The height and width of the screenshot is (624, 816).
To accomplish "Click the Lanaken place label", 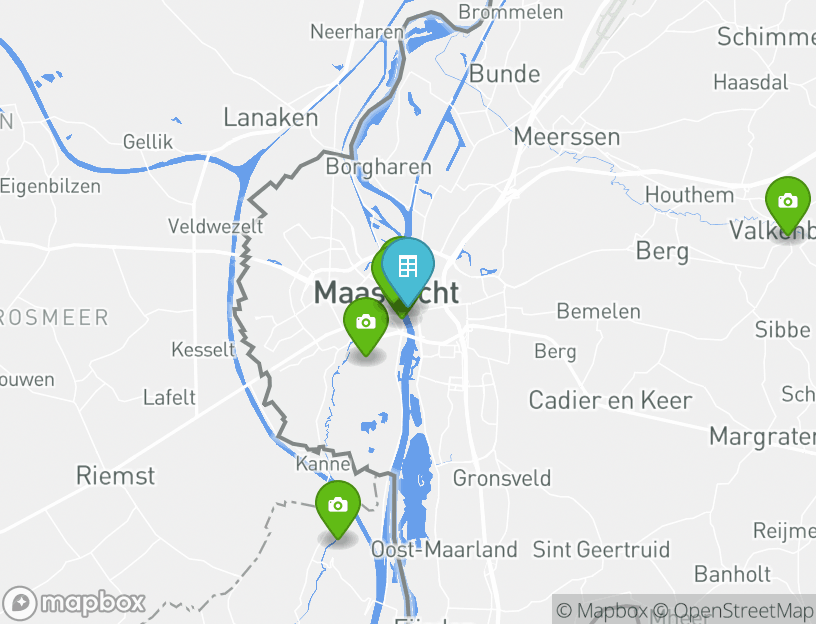I will point(271,118).
